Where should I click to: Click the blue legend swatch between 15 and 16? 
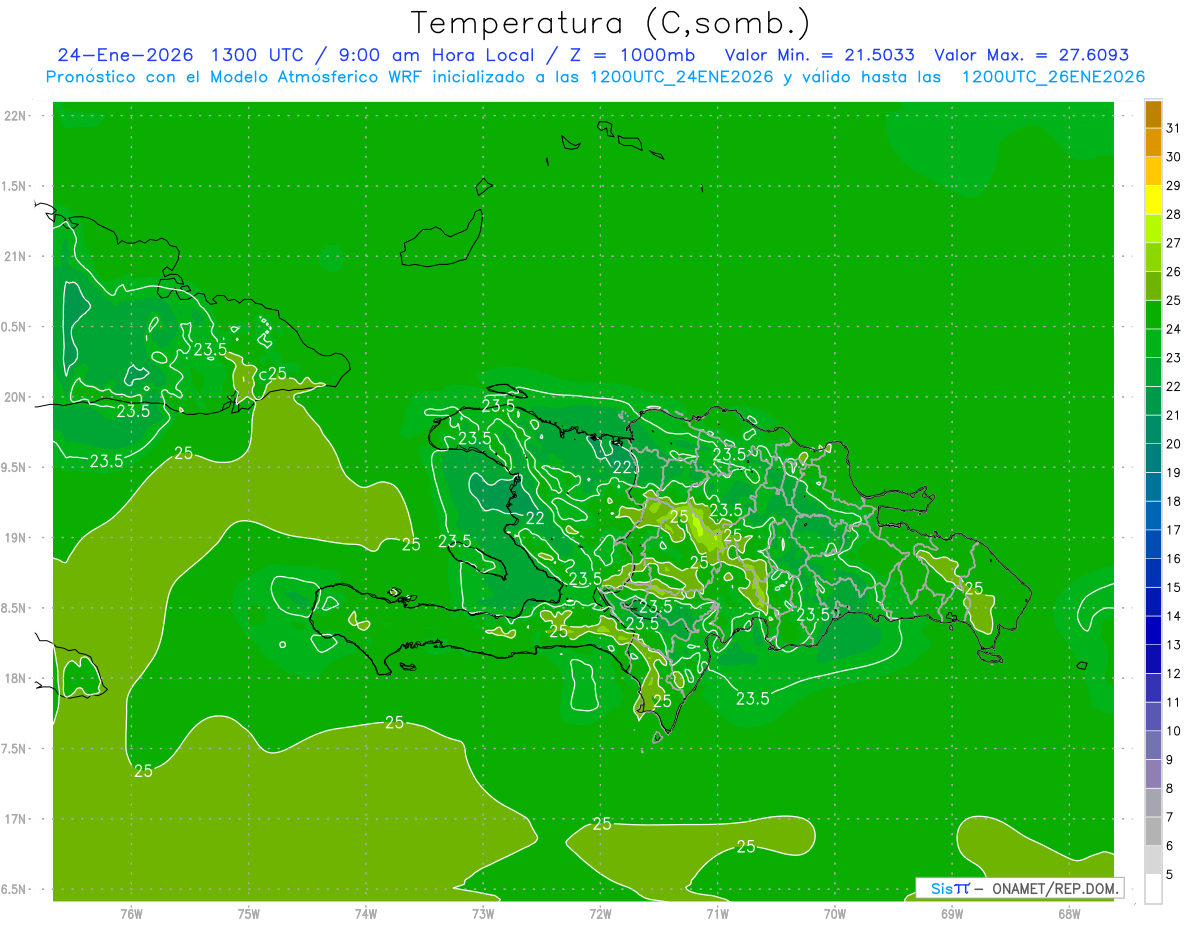[x=1153, y=574]
